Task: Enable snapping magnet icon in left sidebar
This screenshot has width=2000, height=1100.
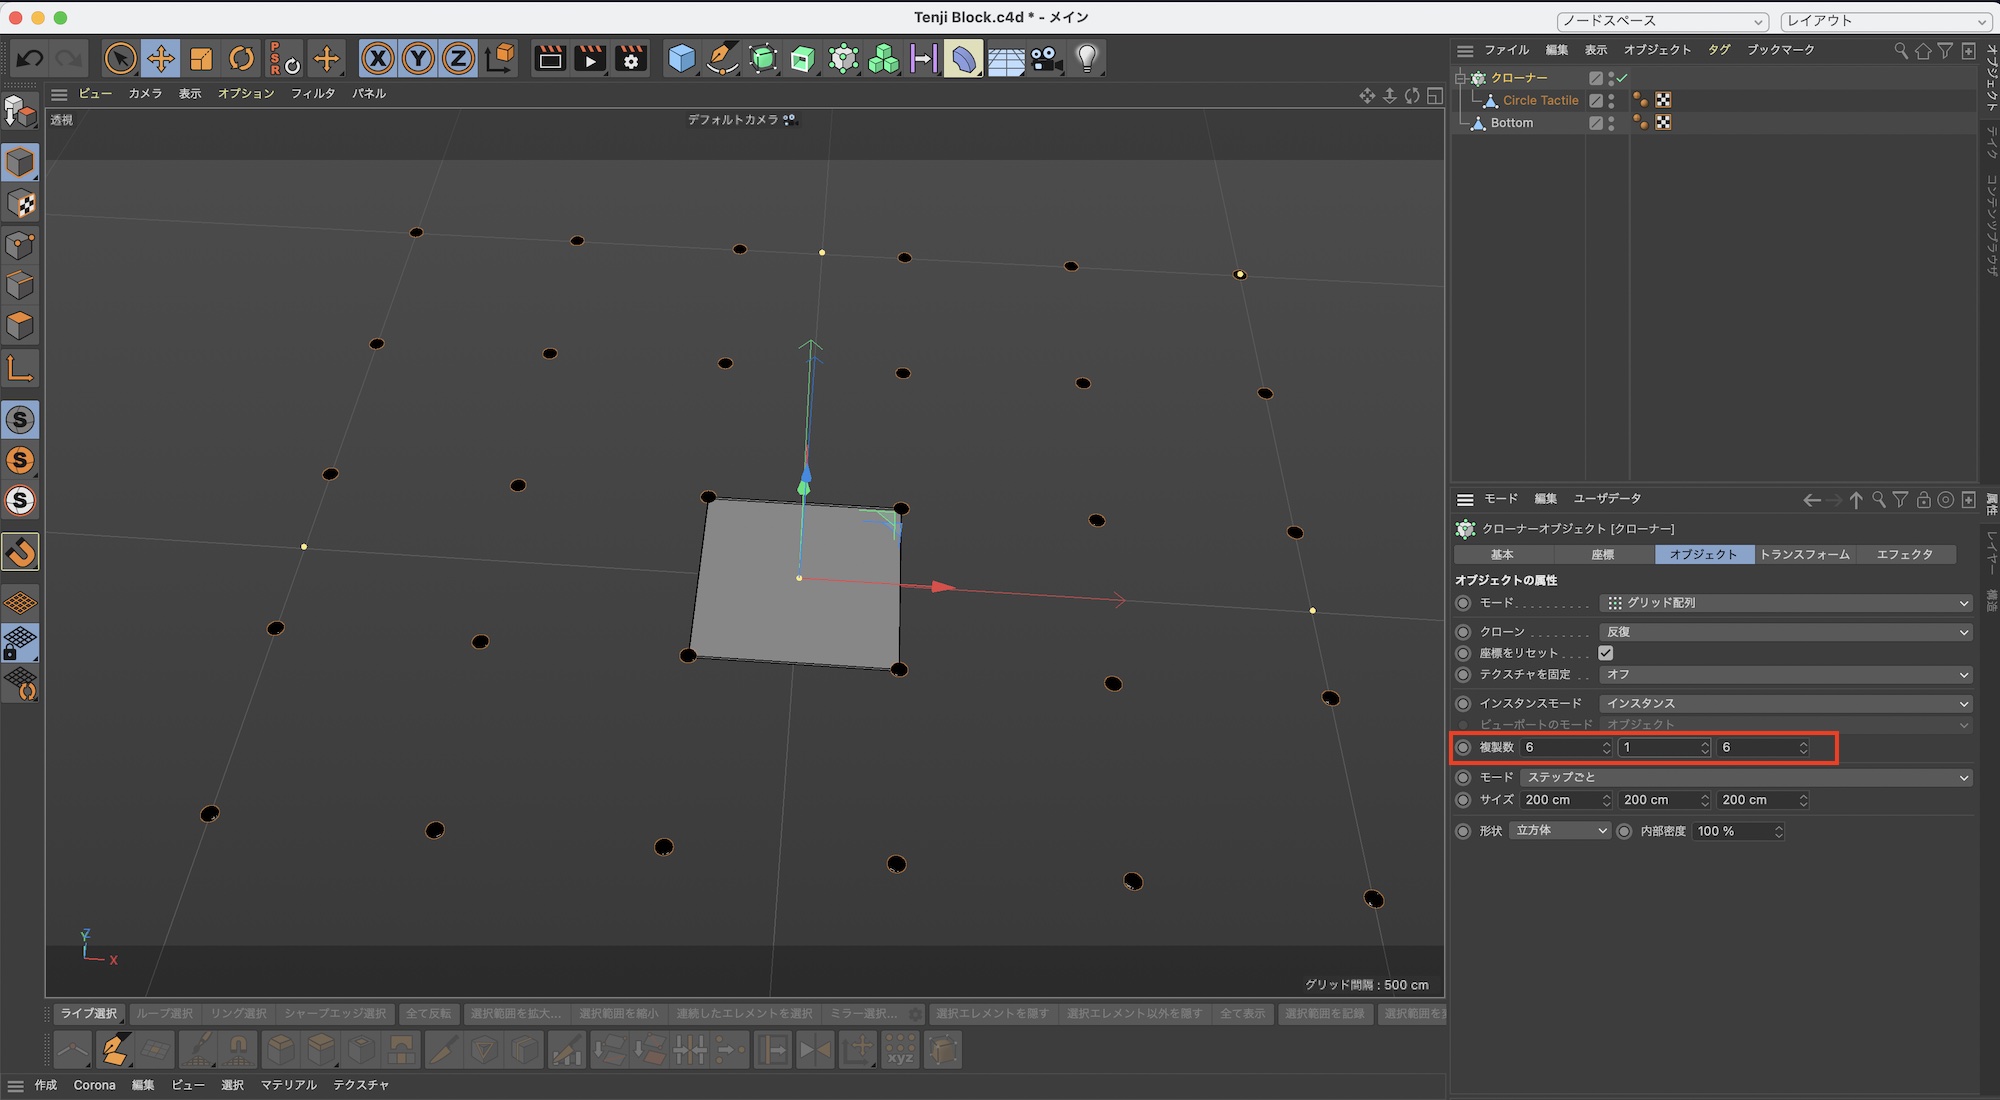Action: (x=21, y=552)
